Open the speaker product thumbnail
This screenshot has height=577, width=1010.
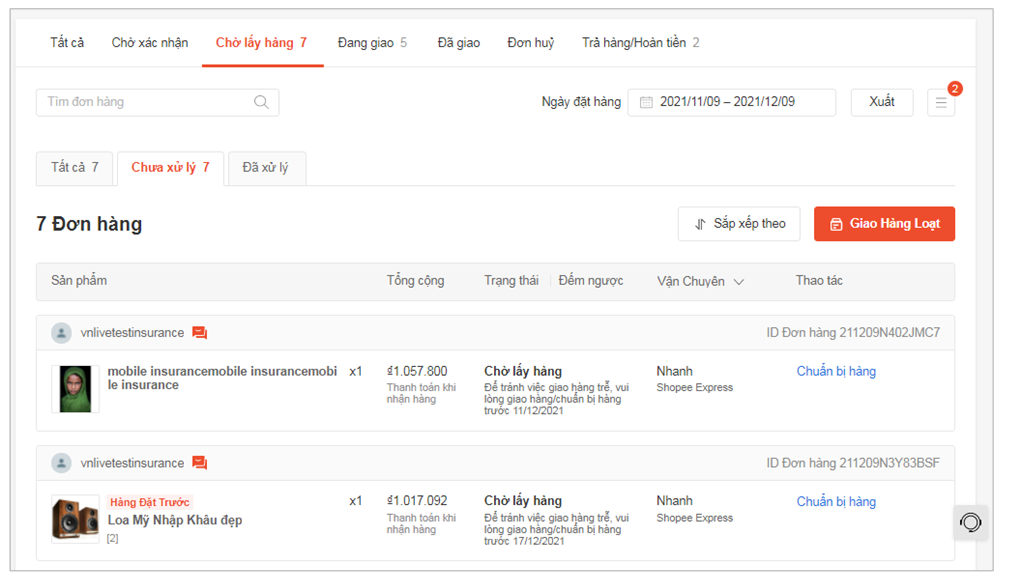76,519
